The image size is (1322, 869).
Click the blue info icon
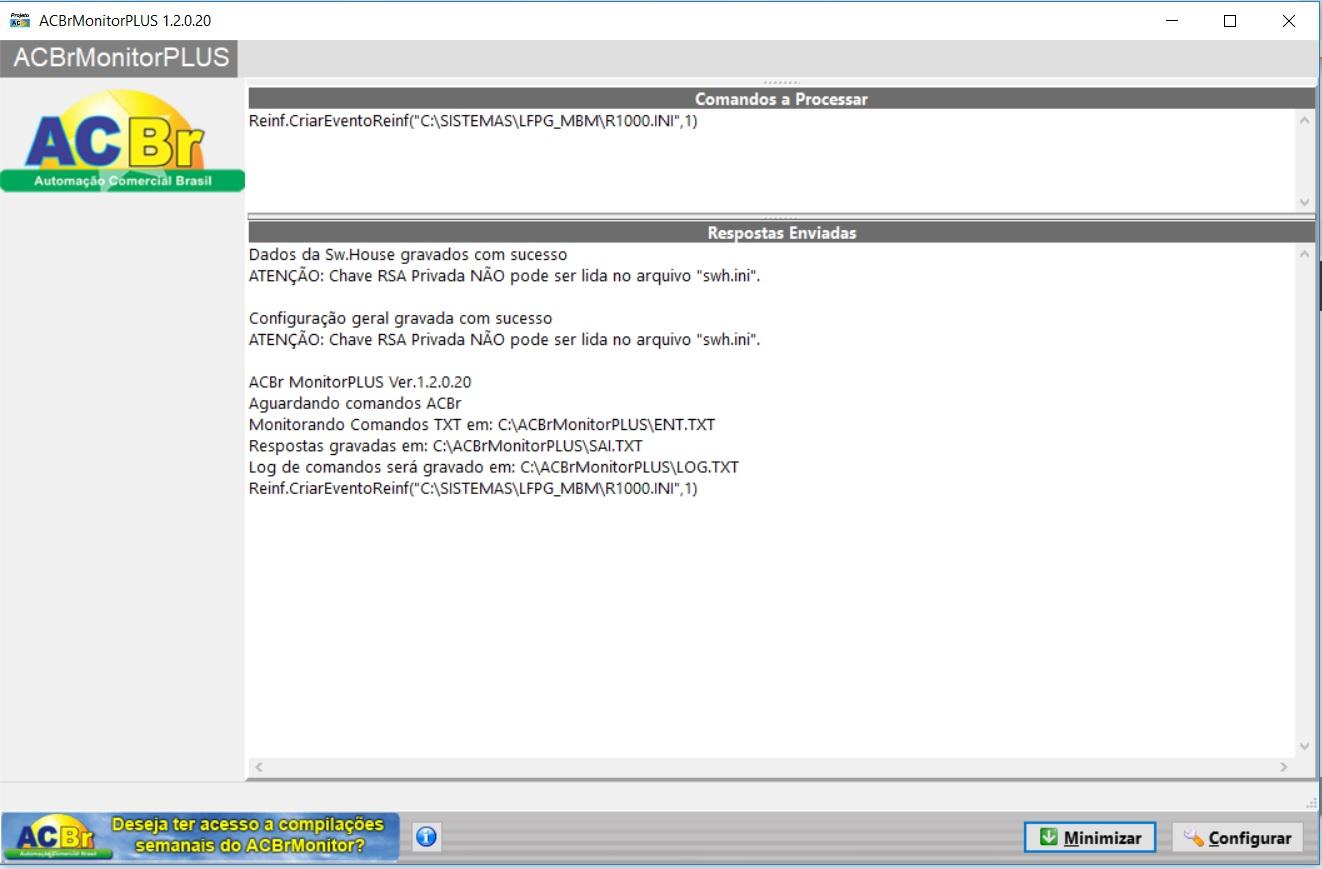427,837
